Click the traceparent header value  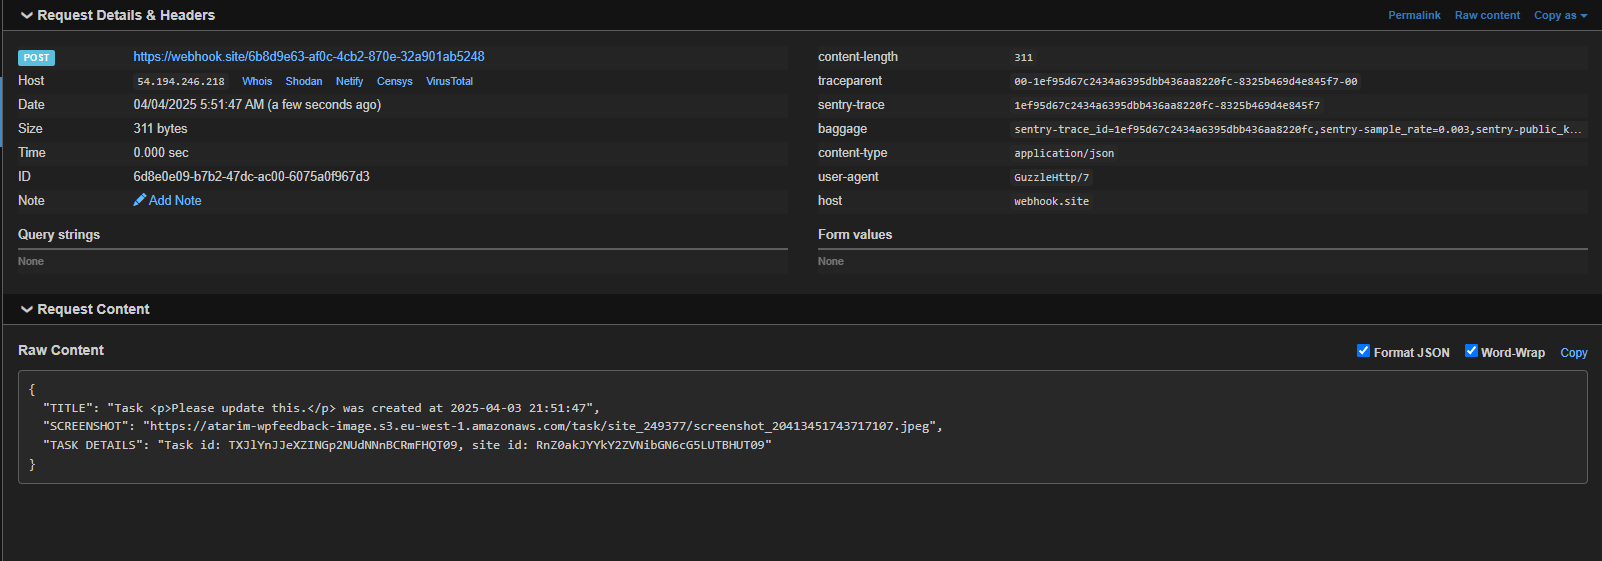click(1185, 82)
